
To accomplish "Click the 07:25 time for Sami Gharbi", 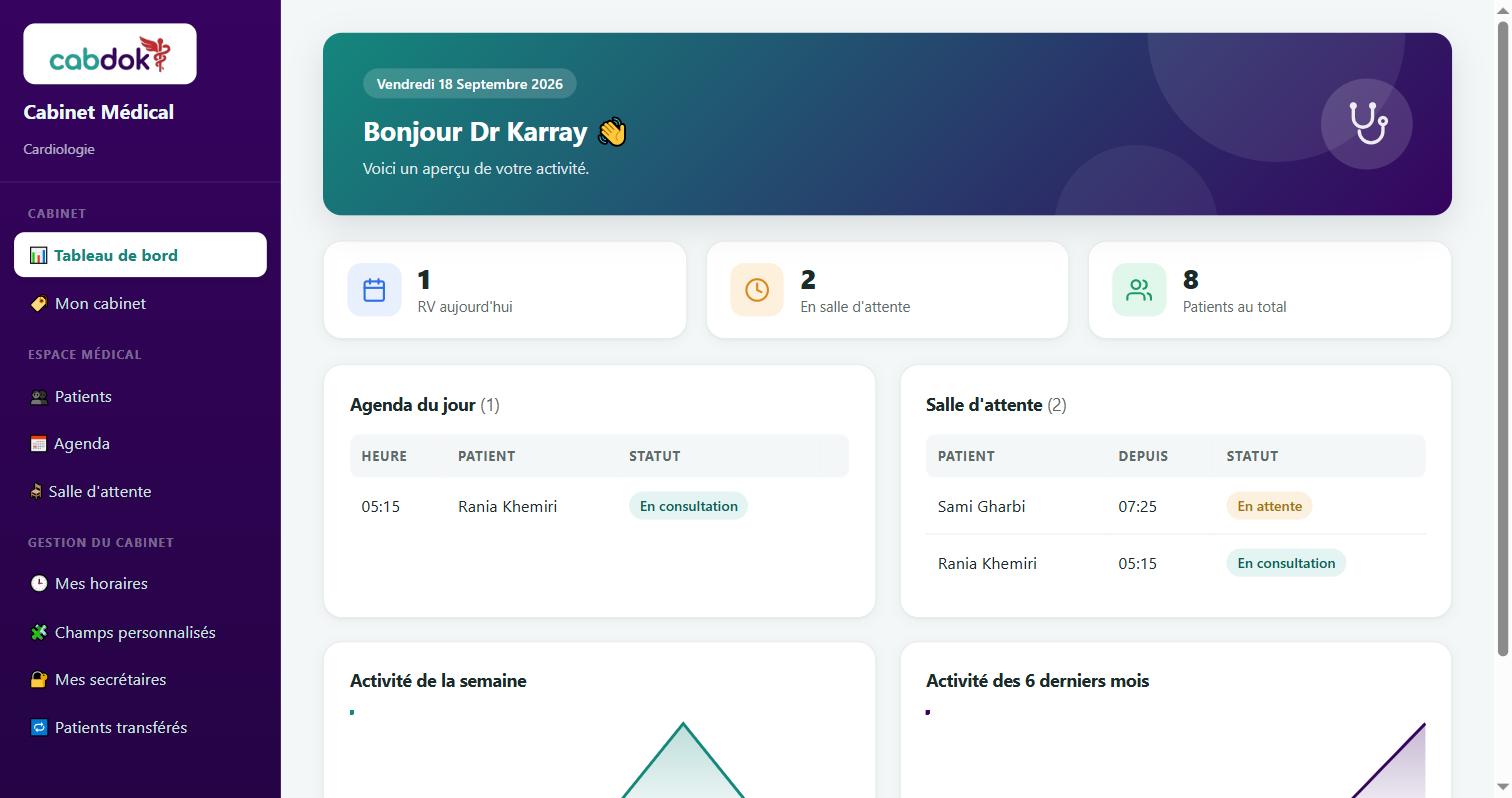I will pyautogui.click(x=1138, y=506).
